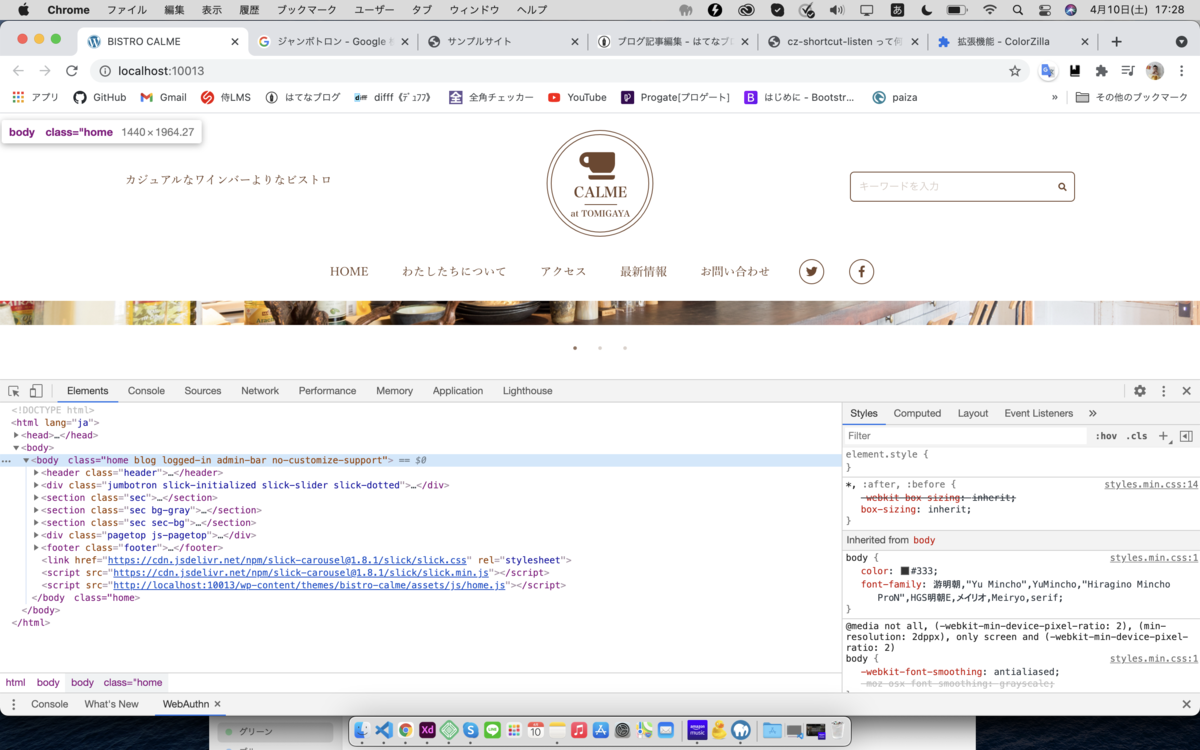Open the Event Listeners tab

[x=1039, y=413]
